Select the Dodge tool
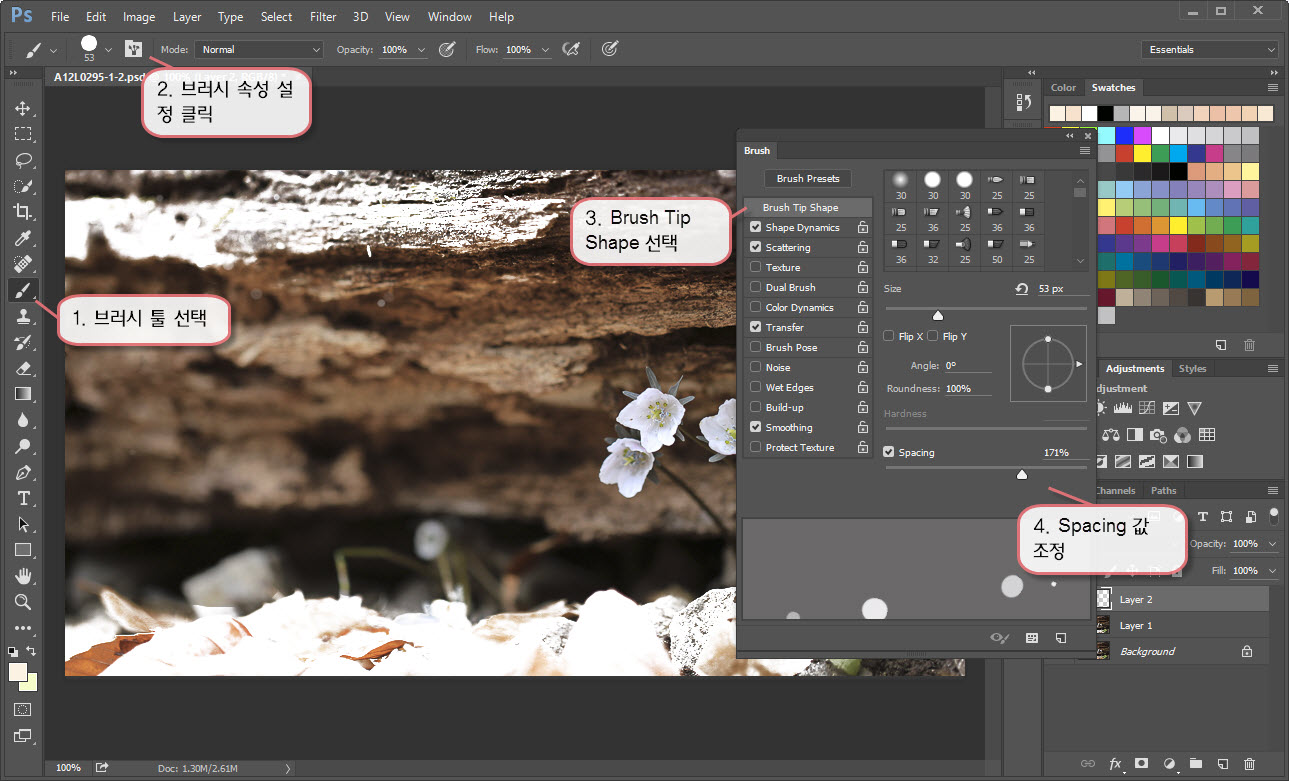The image size is (1289, 781). point(23,446)
